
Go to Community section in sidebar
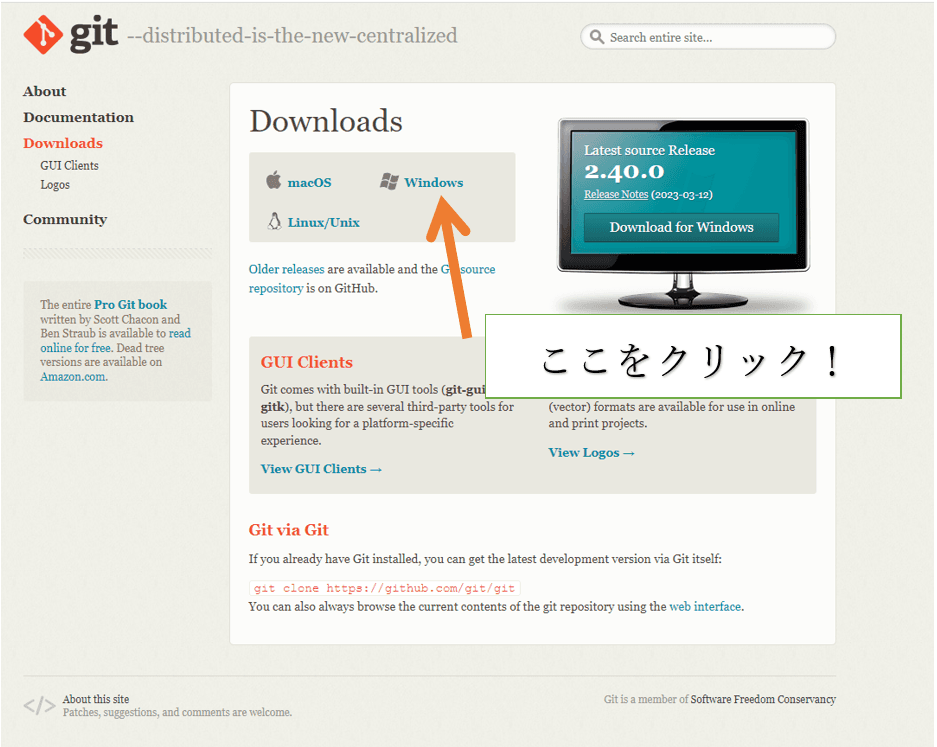(x=65, y=219)
